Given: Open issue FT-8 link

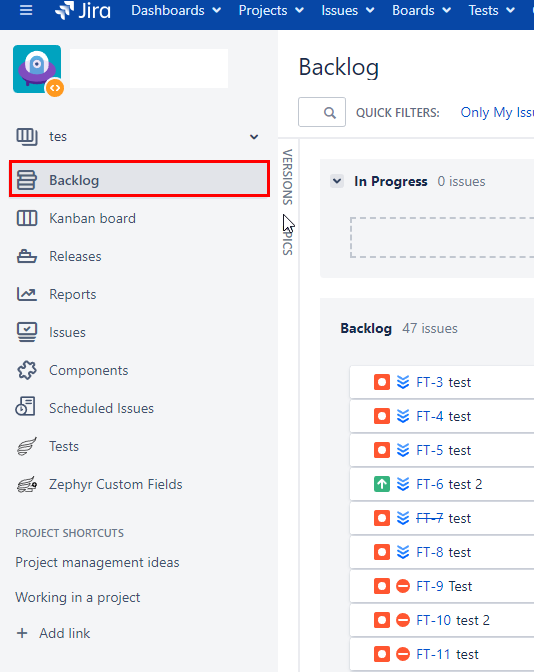Looking at the screenshot, I should [429, 552].
